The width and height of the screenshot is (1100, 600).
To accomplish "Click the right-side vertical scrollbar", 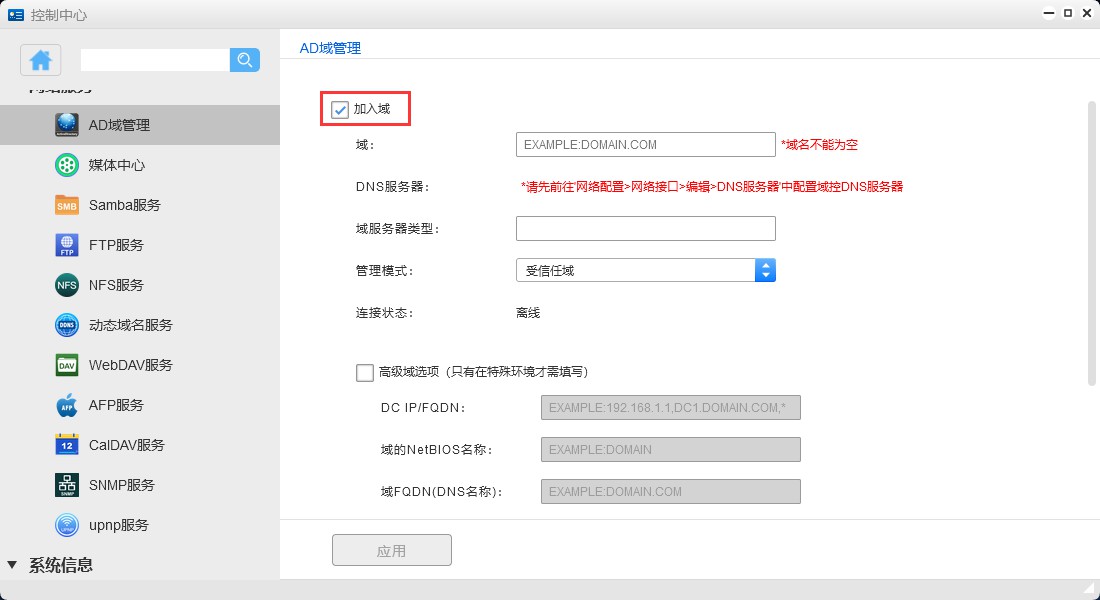I will pos(1092,242).
